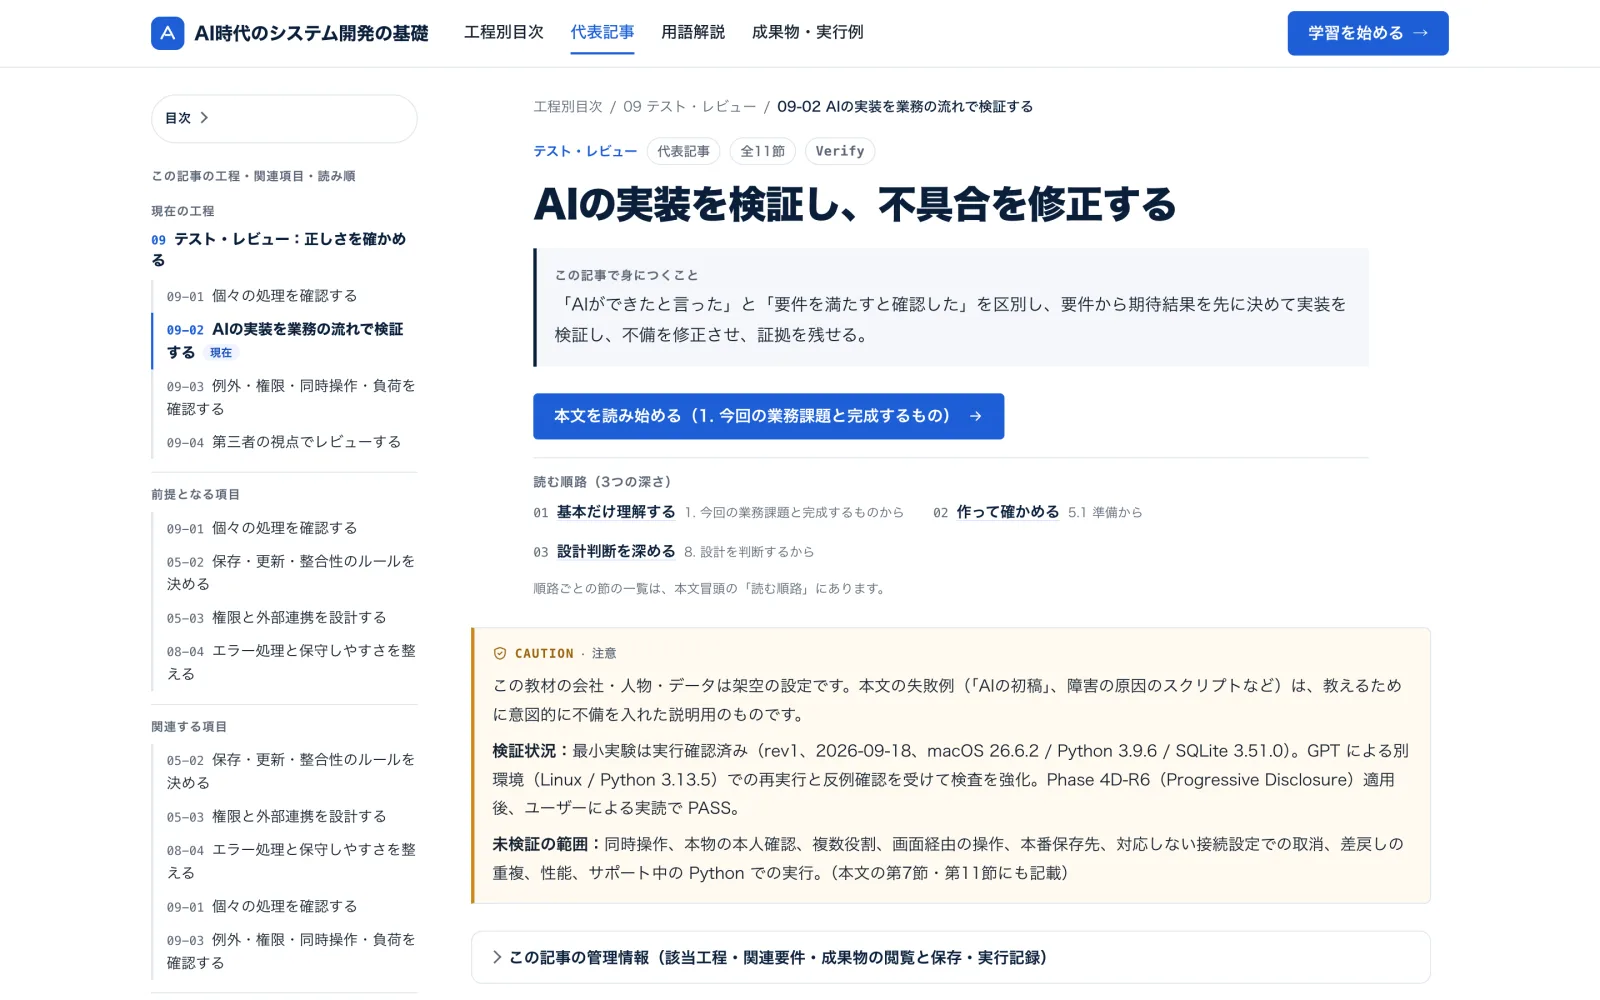1600x1000 pixels.
Task: Click the テスト・レビュー category link above title
Action: pos(585,151)
